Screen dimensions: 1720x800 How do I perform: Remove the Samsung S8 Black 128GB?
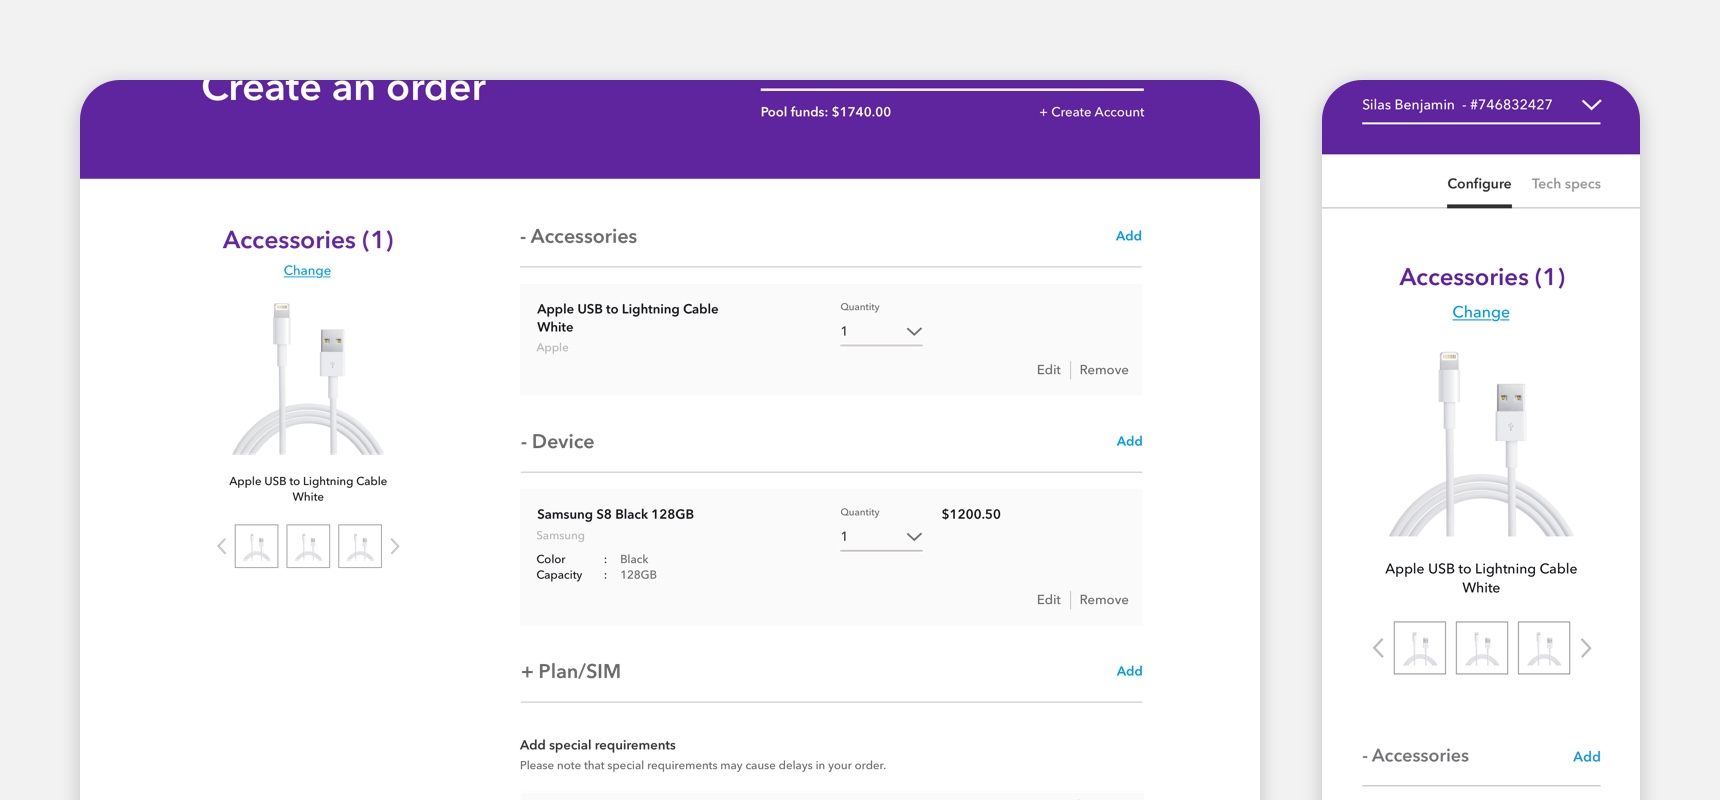click(x=1104, y=600)
